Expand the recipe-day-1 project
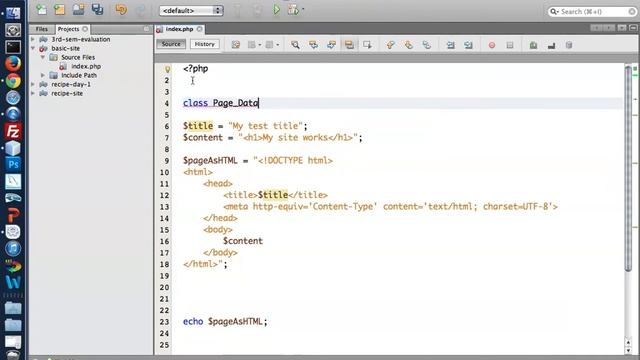Viewport: 640px width, 360px height. 33,84
